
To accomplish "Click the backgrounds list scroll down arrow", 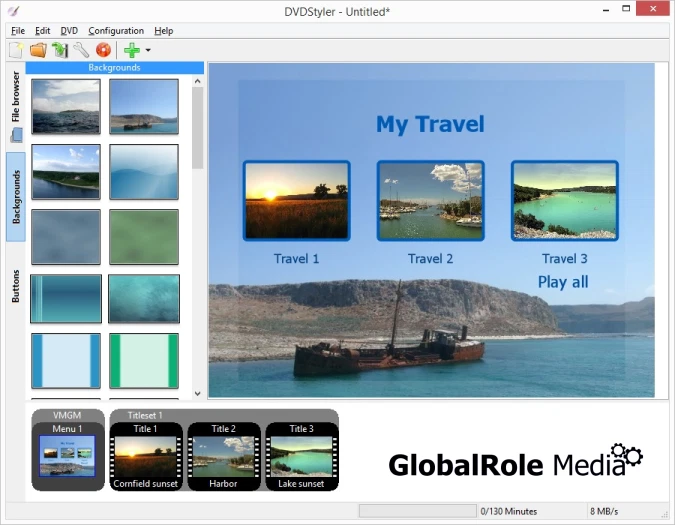I will [x=197, y=393].
